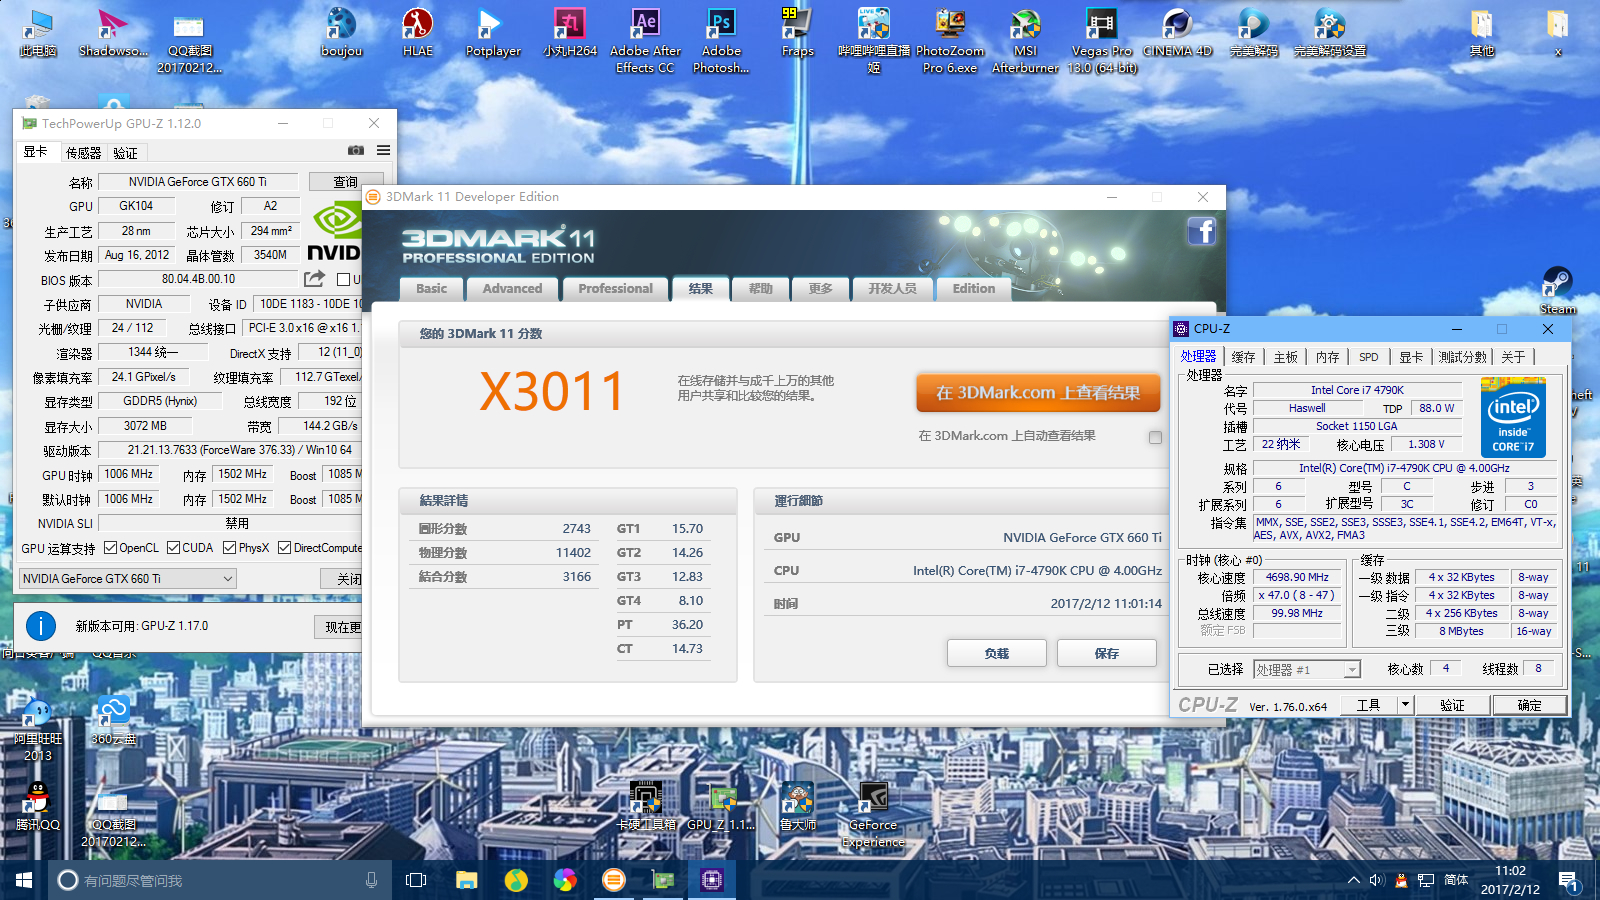Viewport: 1600px width, 900px height.
Task: Open the boujou desktop shortcut
Action: pos(341,33)
